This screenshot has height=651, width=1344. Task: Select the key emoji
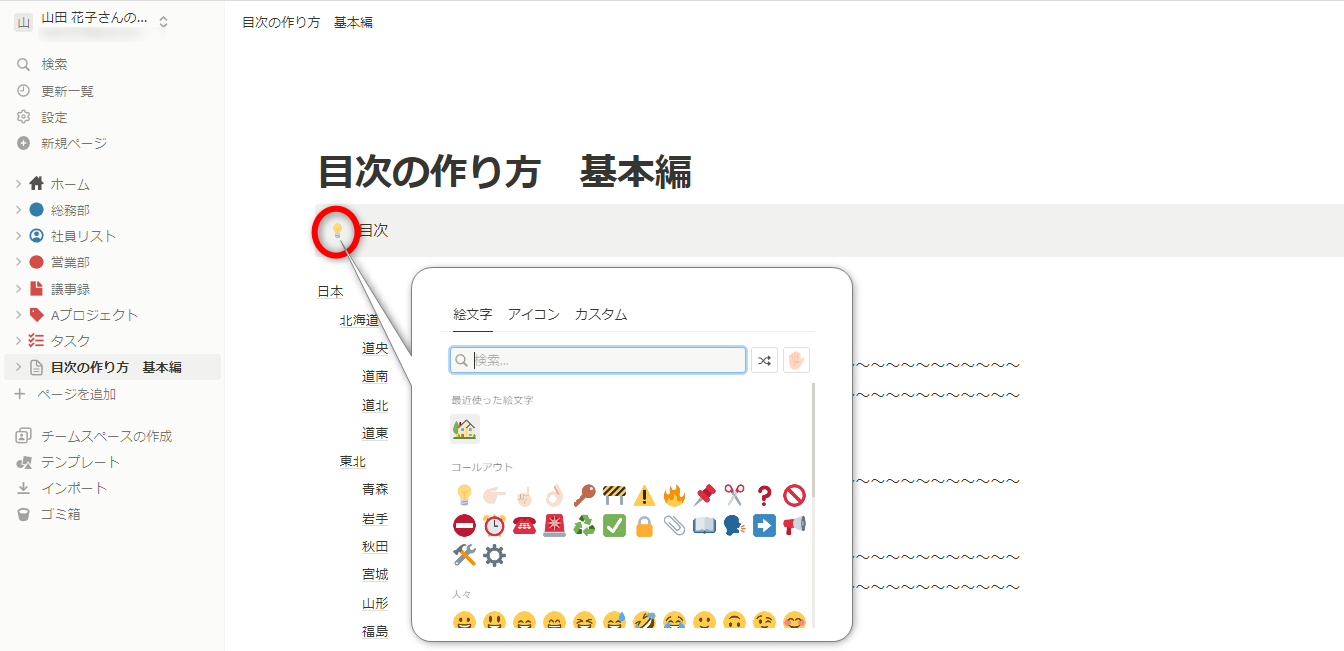coord(584,495)
